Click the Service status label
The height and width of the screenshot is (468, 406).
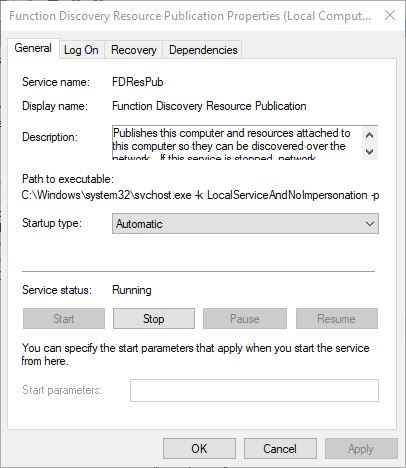pyautogui.click(x=57, y=290)
